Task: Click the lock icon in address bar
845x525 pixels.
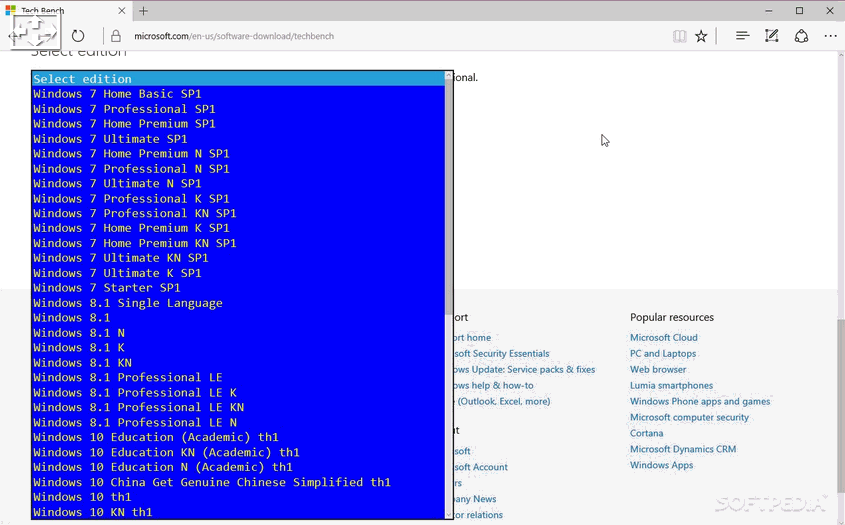Action: point(115,36)
